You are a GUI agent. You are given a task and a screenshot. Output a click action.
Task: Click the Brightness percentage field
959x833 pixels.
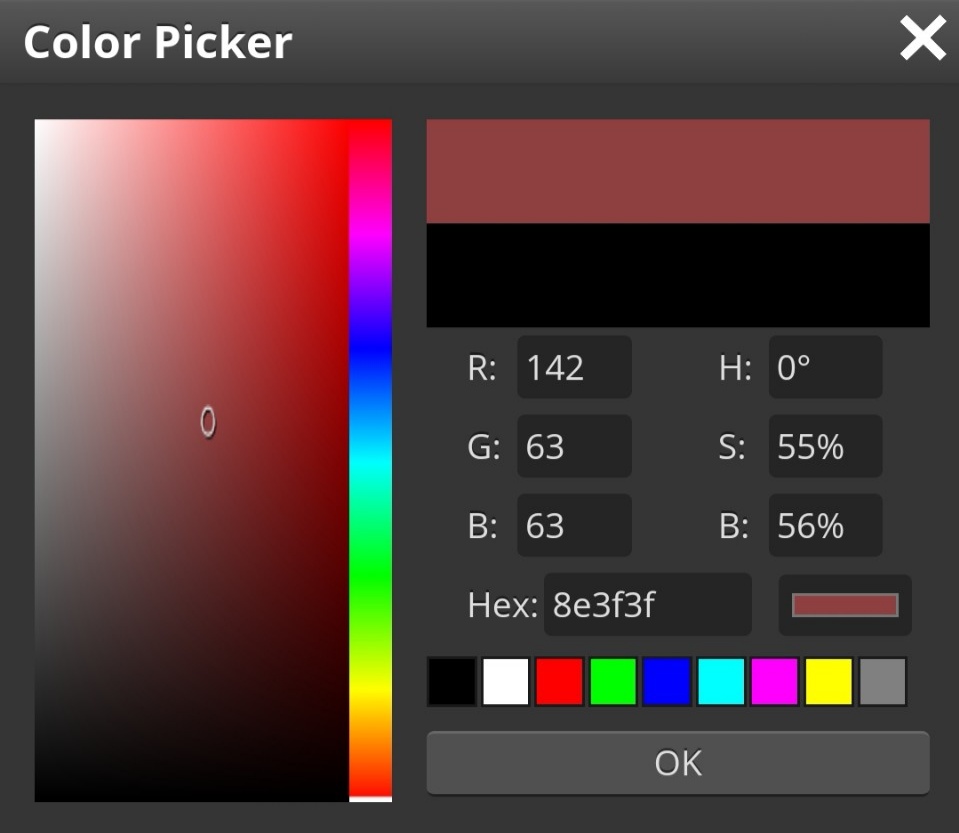coord(824,525)
